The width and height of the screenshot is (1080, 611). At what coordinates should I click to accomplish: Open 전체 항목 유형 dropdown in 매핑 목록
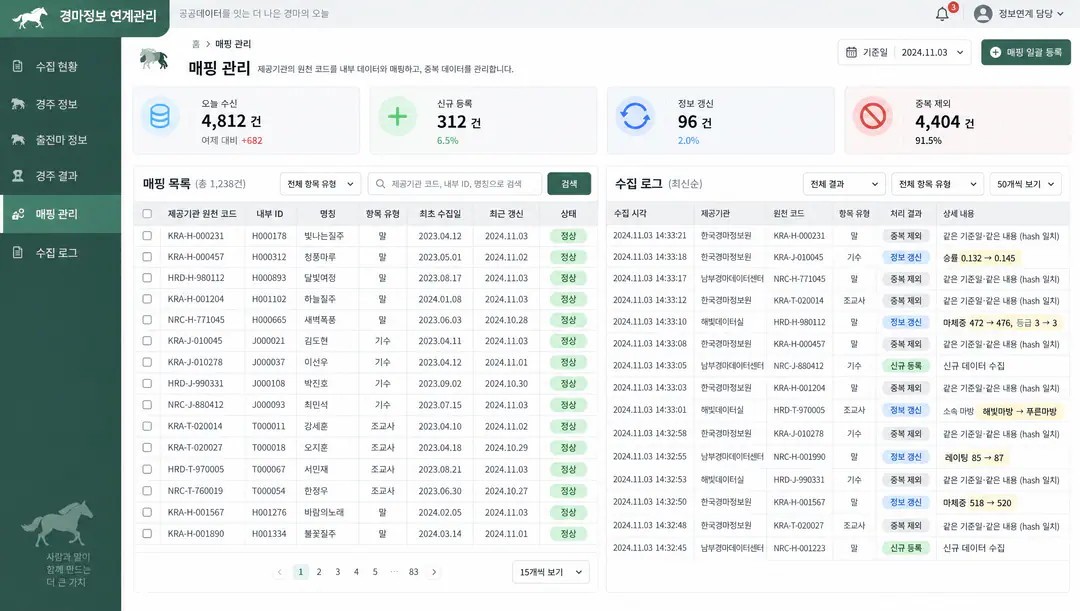(x=320, y=184)
